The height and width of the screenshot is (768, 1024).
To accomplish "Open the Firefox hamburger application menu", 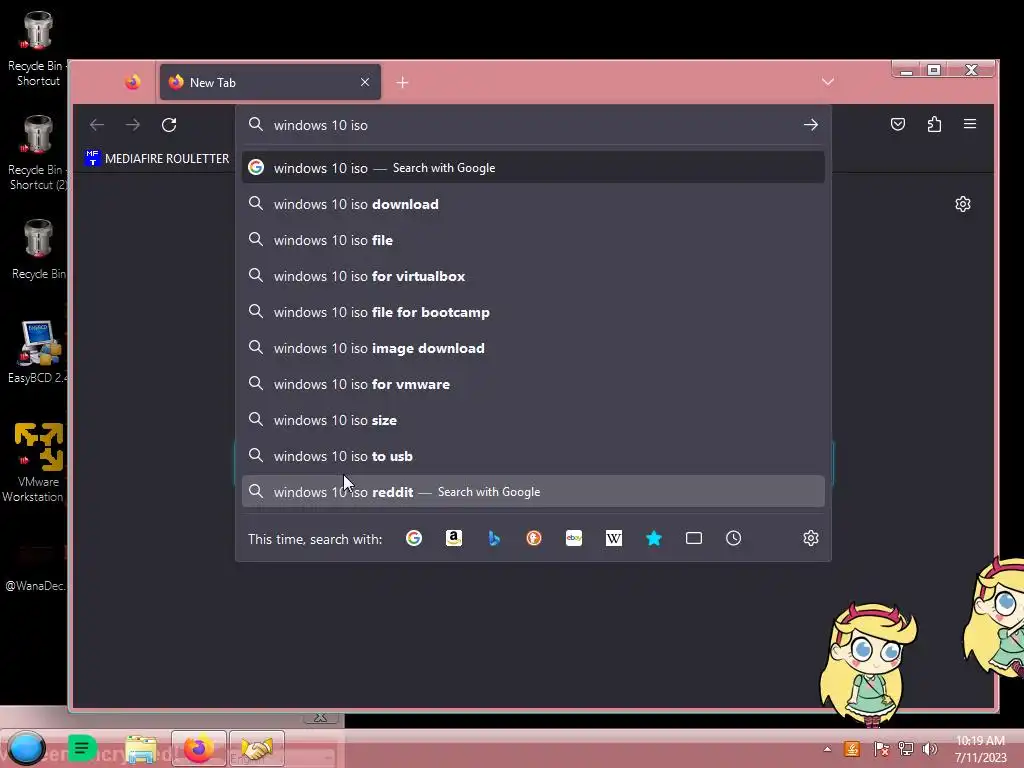I will point(970,124).
